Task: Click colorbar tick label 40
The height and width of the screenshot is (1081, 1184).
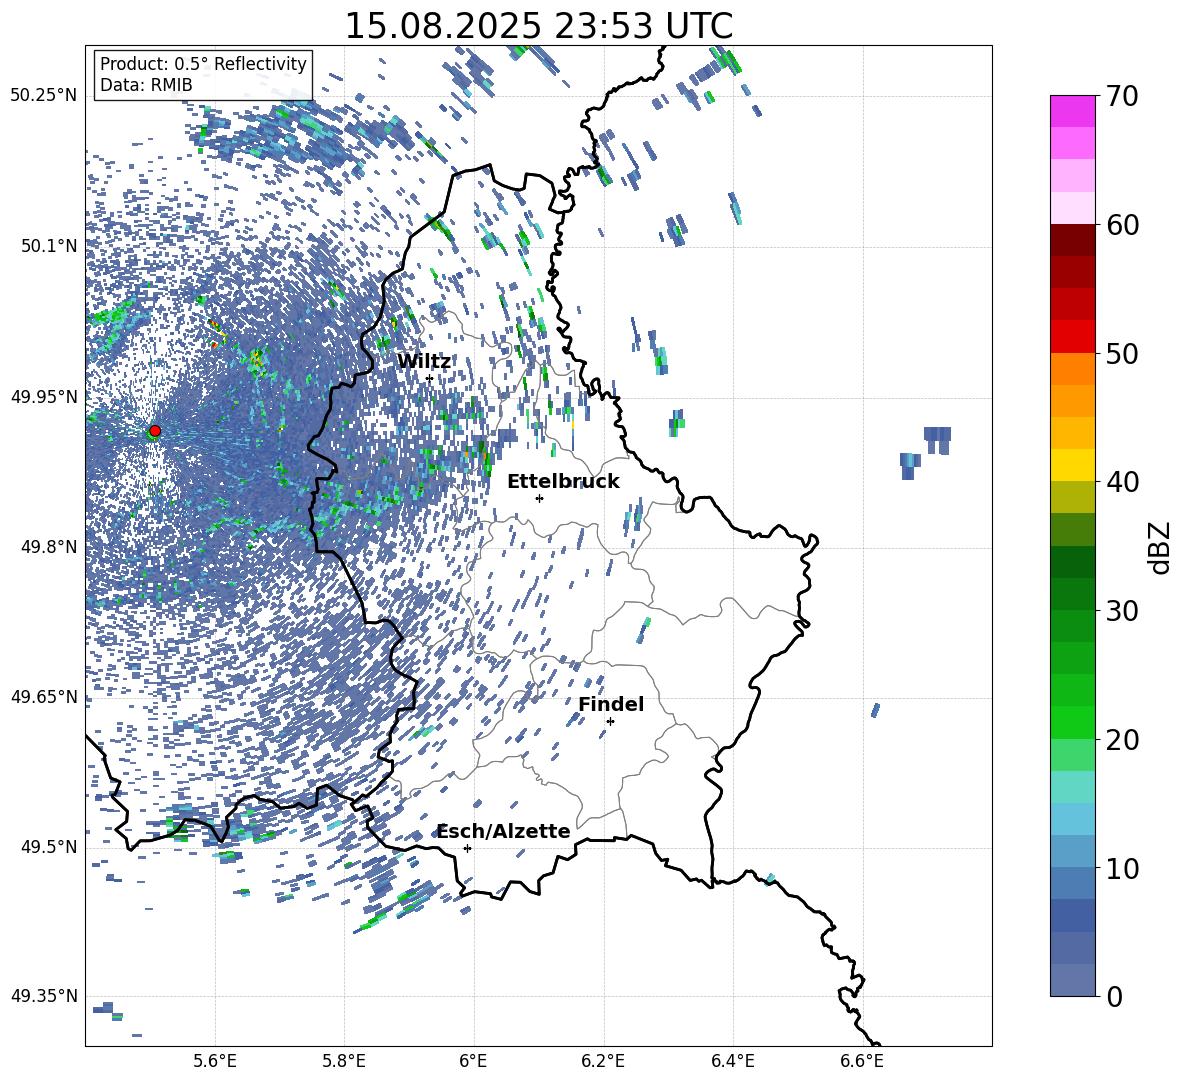Action: (1122, 482)
